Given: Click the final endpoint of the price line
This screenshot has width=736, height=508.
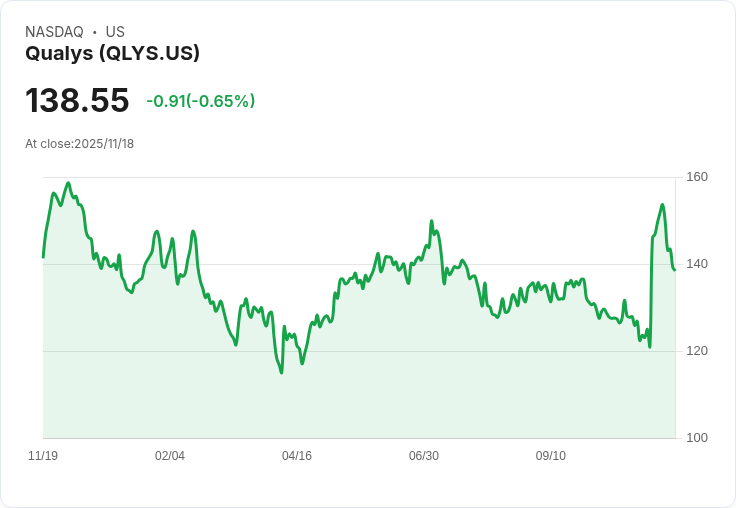Looking at the screenshot, I should (x=674, y=269).
